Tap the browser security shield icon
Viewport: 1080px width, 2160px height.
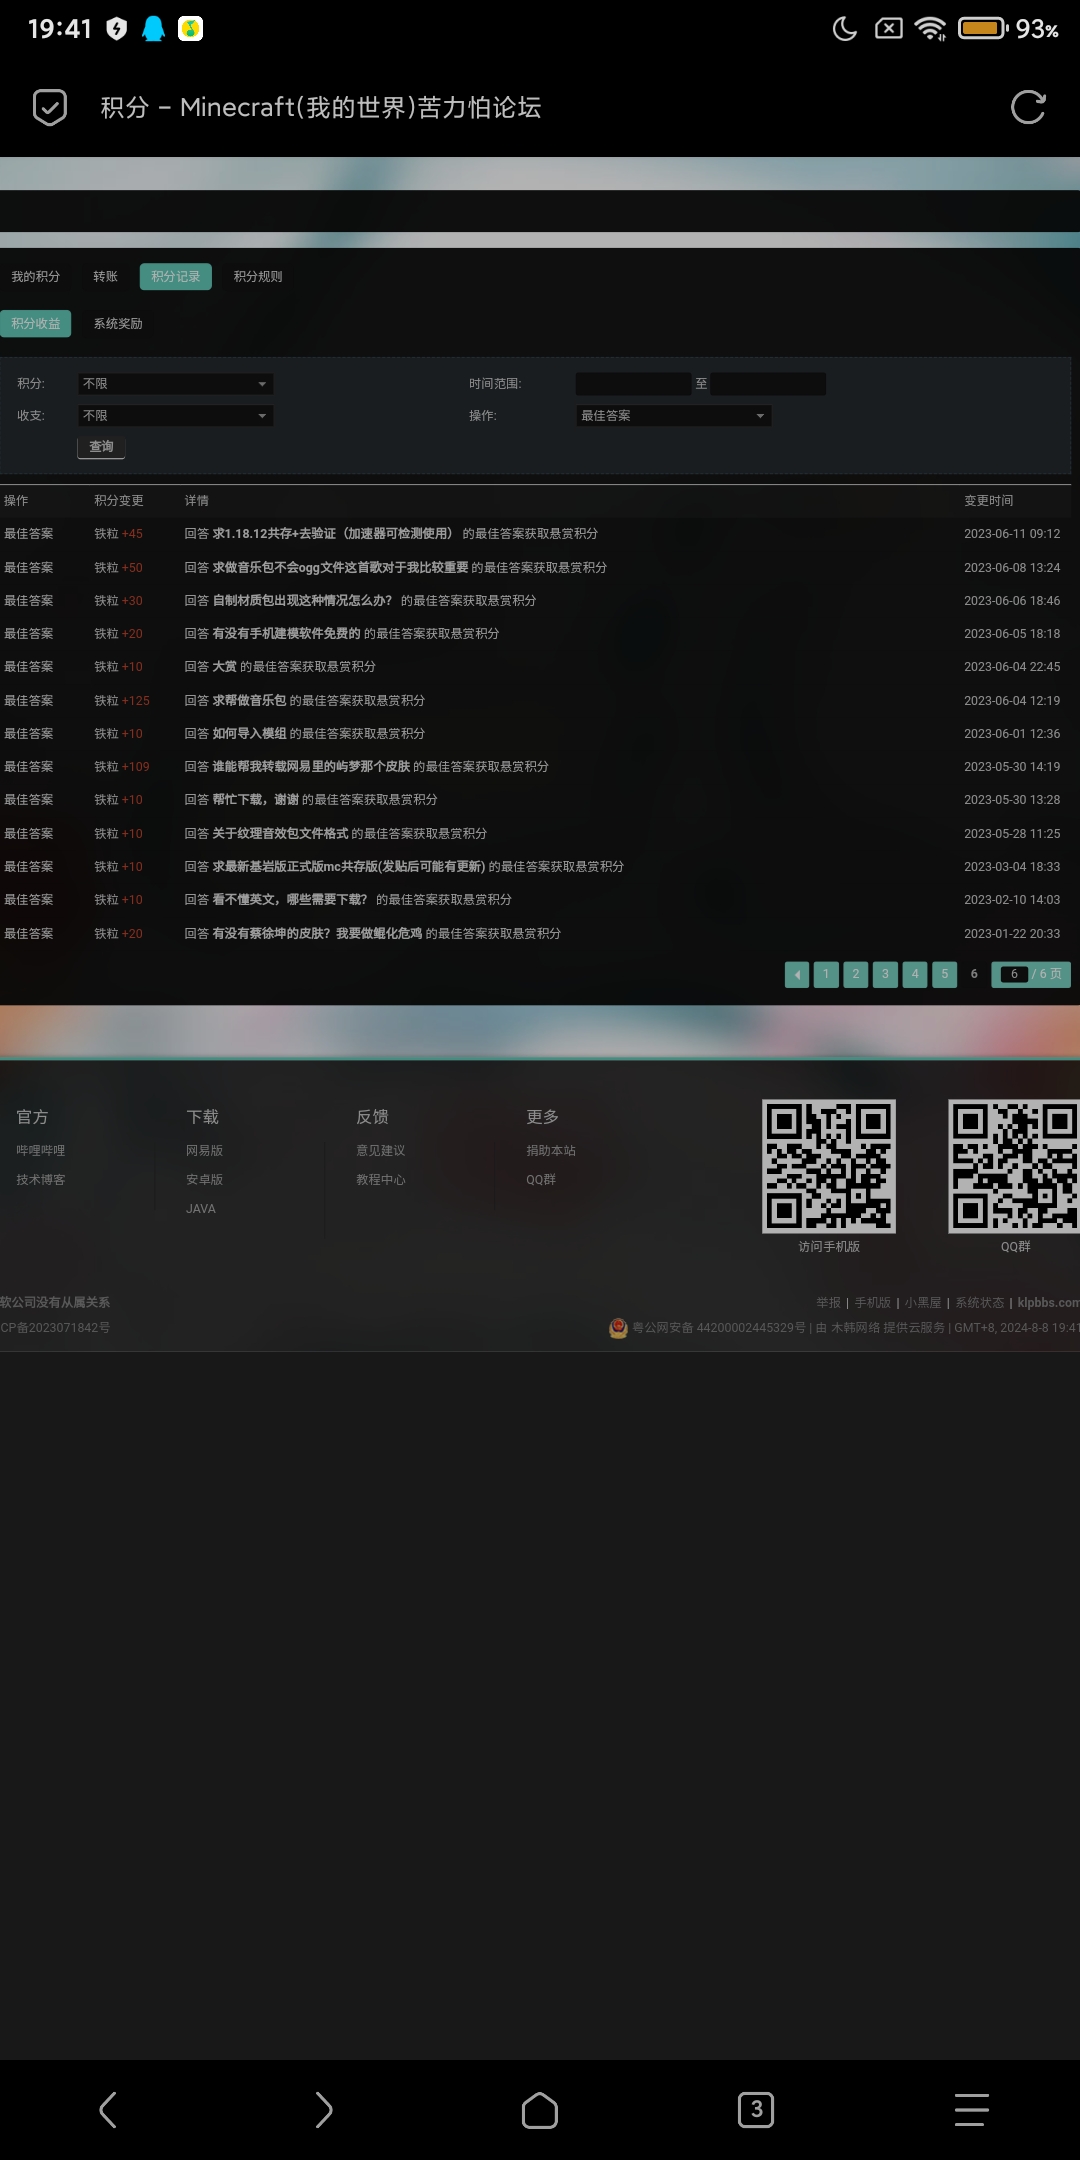point(49,107)
